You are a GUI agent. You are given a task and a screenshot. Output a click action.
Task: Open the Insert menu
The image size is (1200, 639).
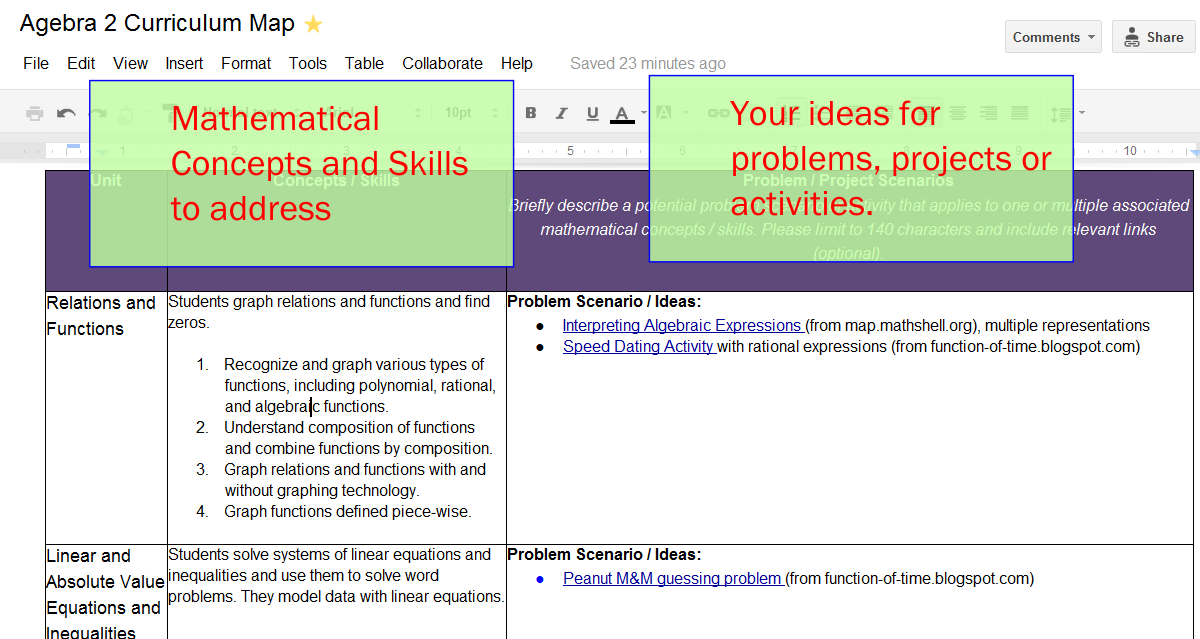184,63
